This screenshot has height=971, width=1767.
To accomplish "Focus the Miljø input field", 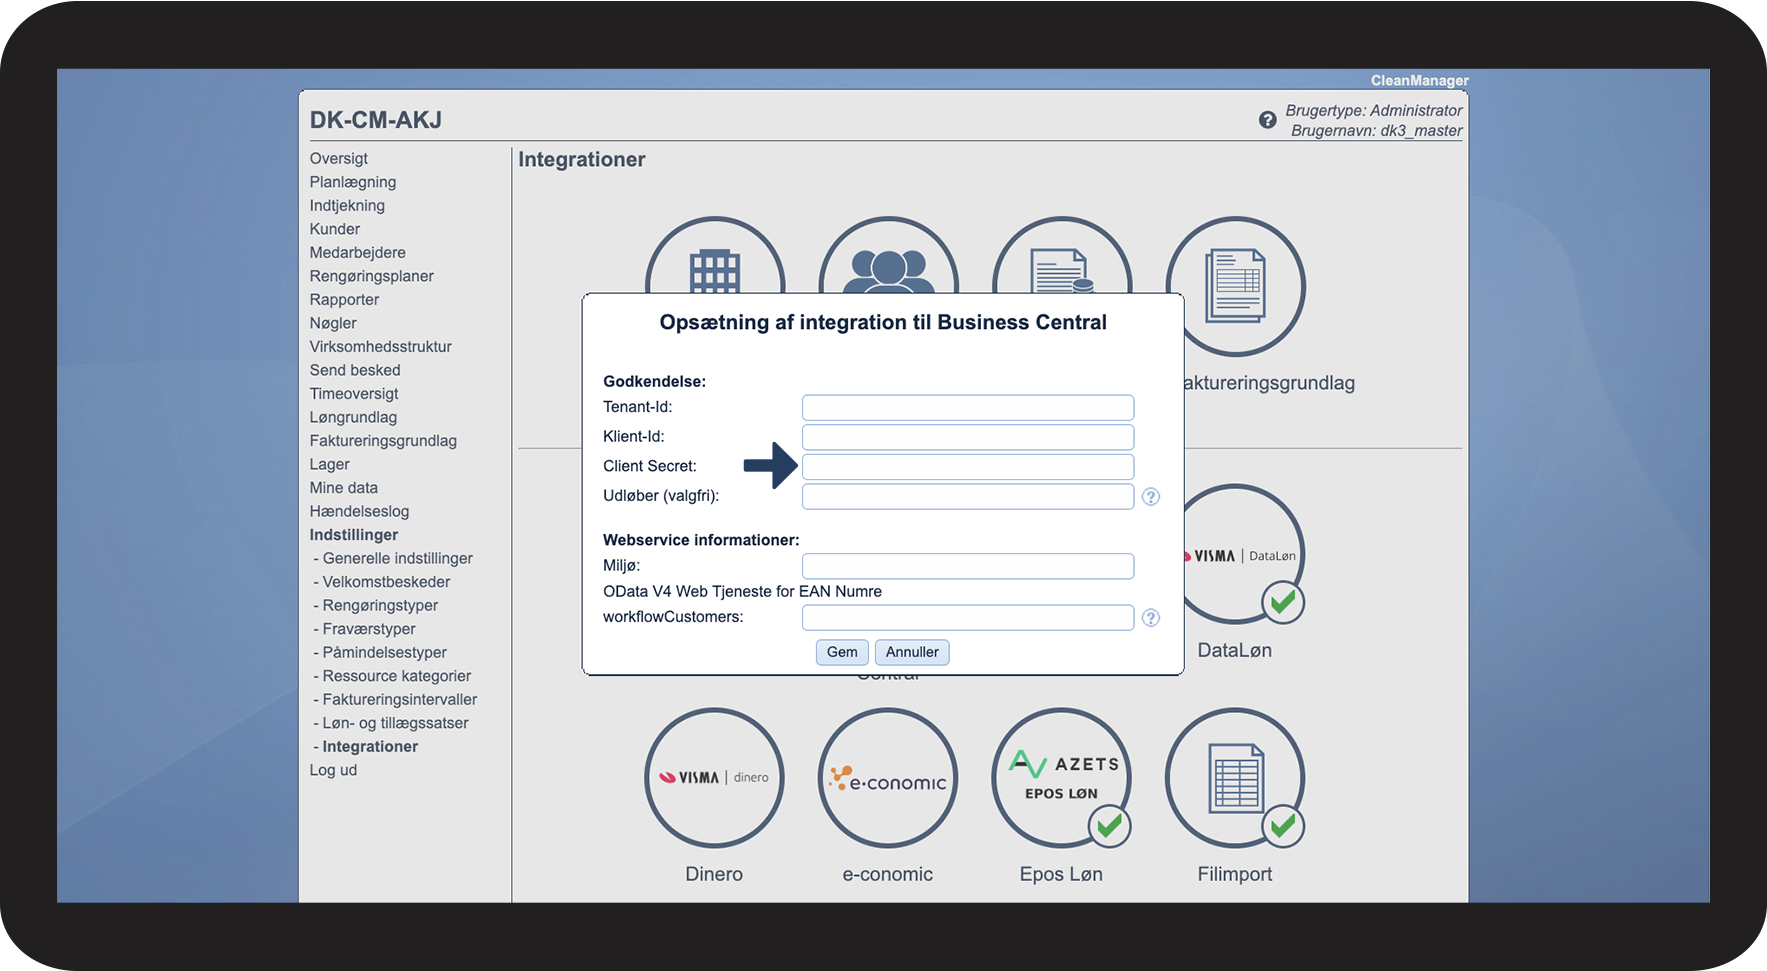I will click(968, 566).
